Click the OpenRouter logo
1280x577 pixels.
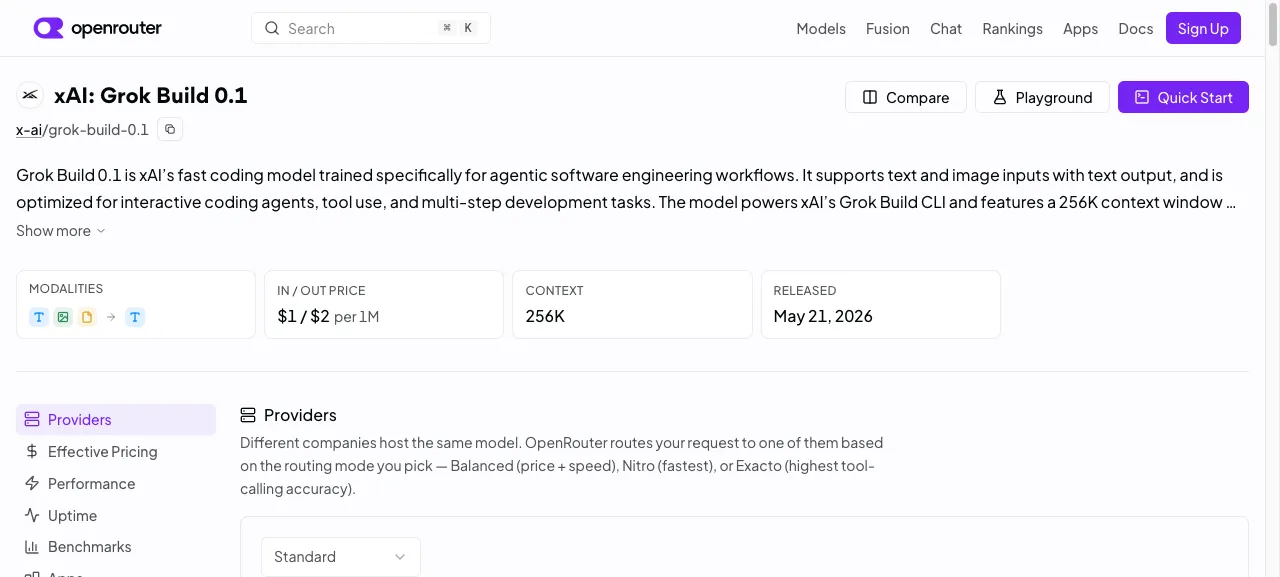(98, 28)
